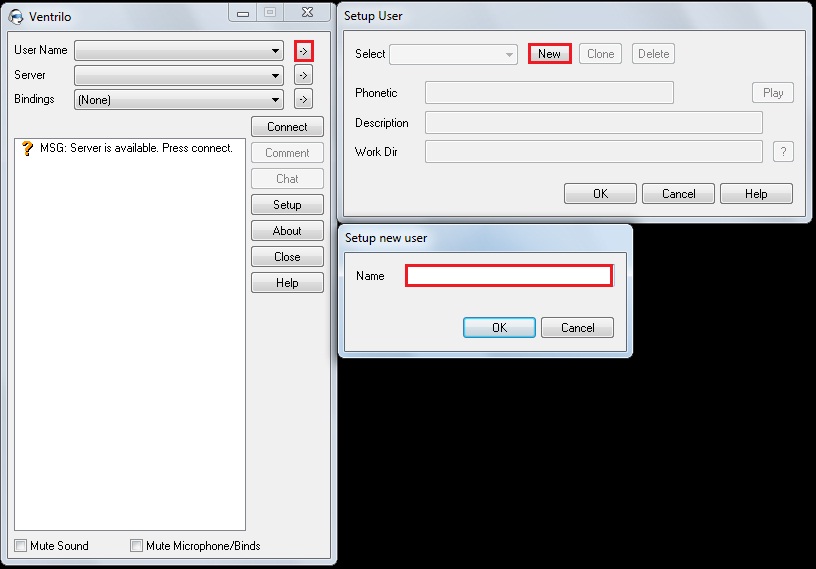816x569 pixels.
Task: Open Setup in Ventrilo window
Action: (x=287, y=205)
